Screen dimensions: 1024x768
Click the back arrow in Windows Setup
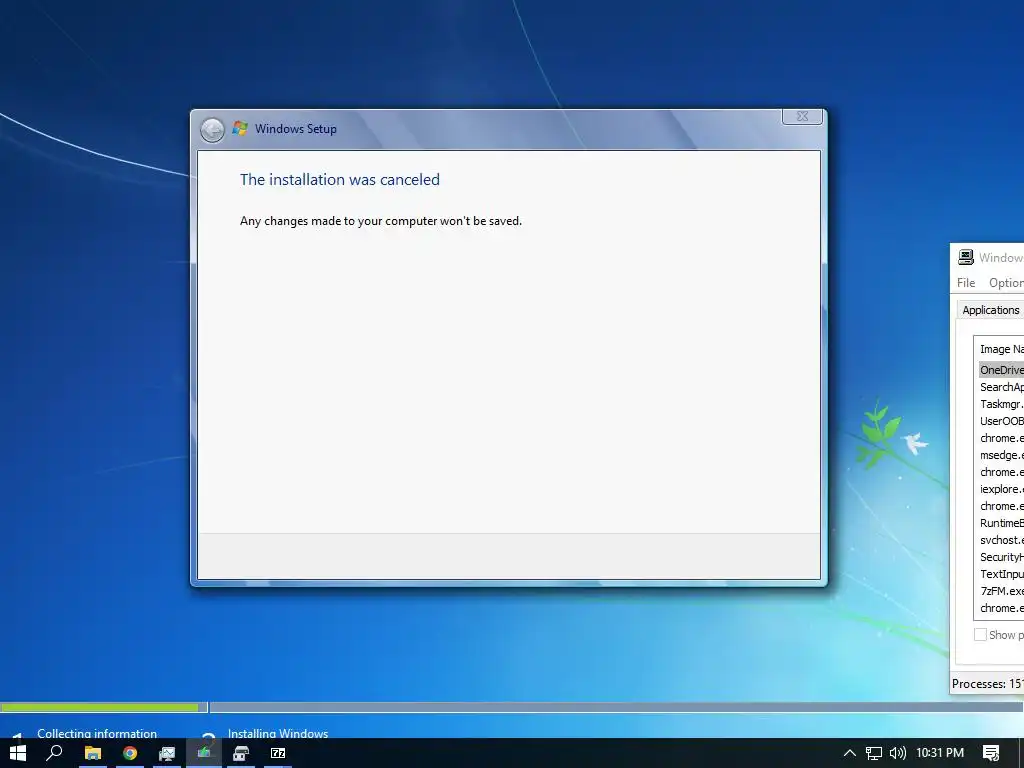(212, 130)
